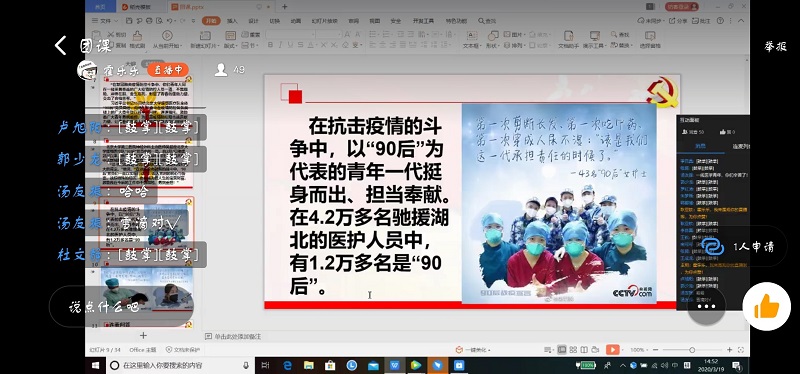Tap the orange thumbs-up like button
The image size is (800, 374).
click(766, 307)
